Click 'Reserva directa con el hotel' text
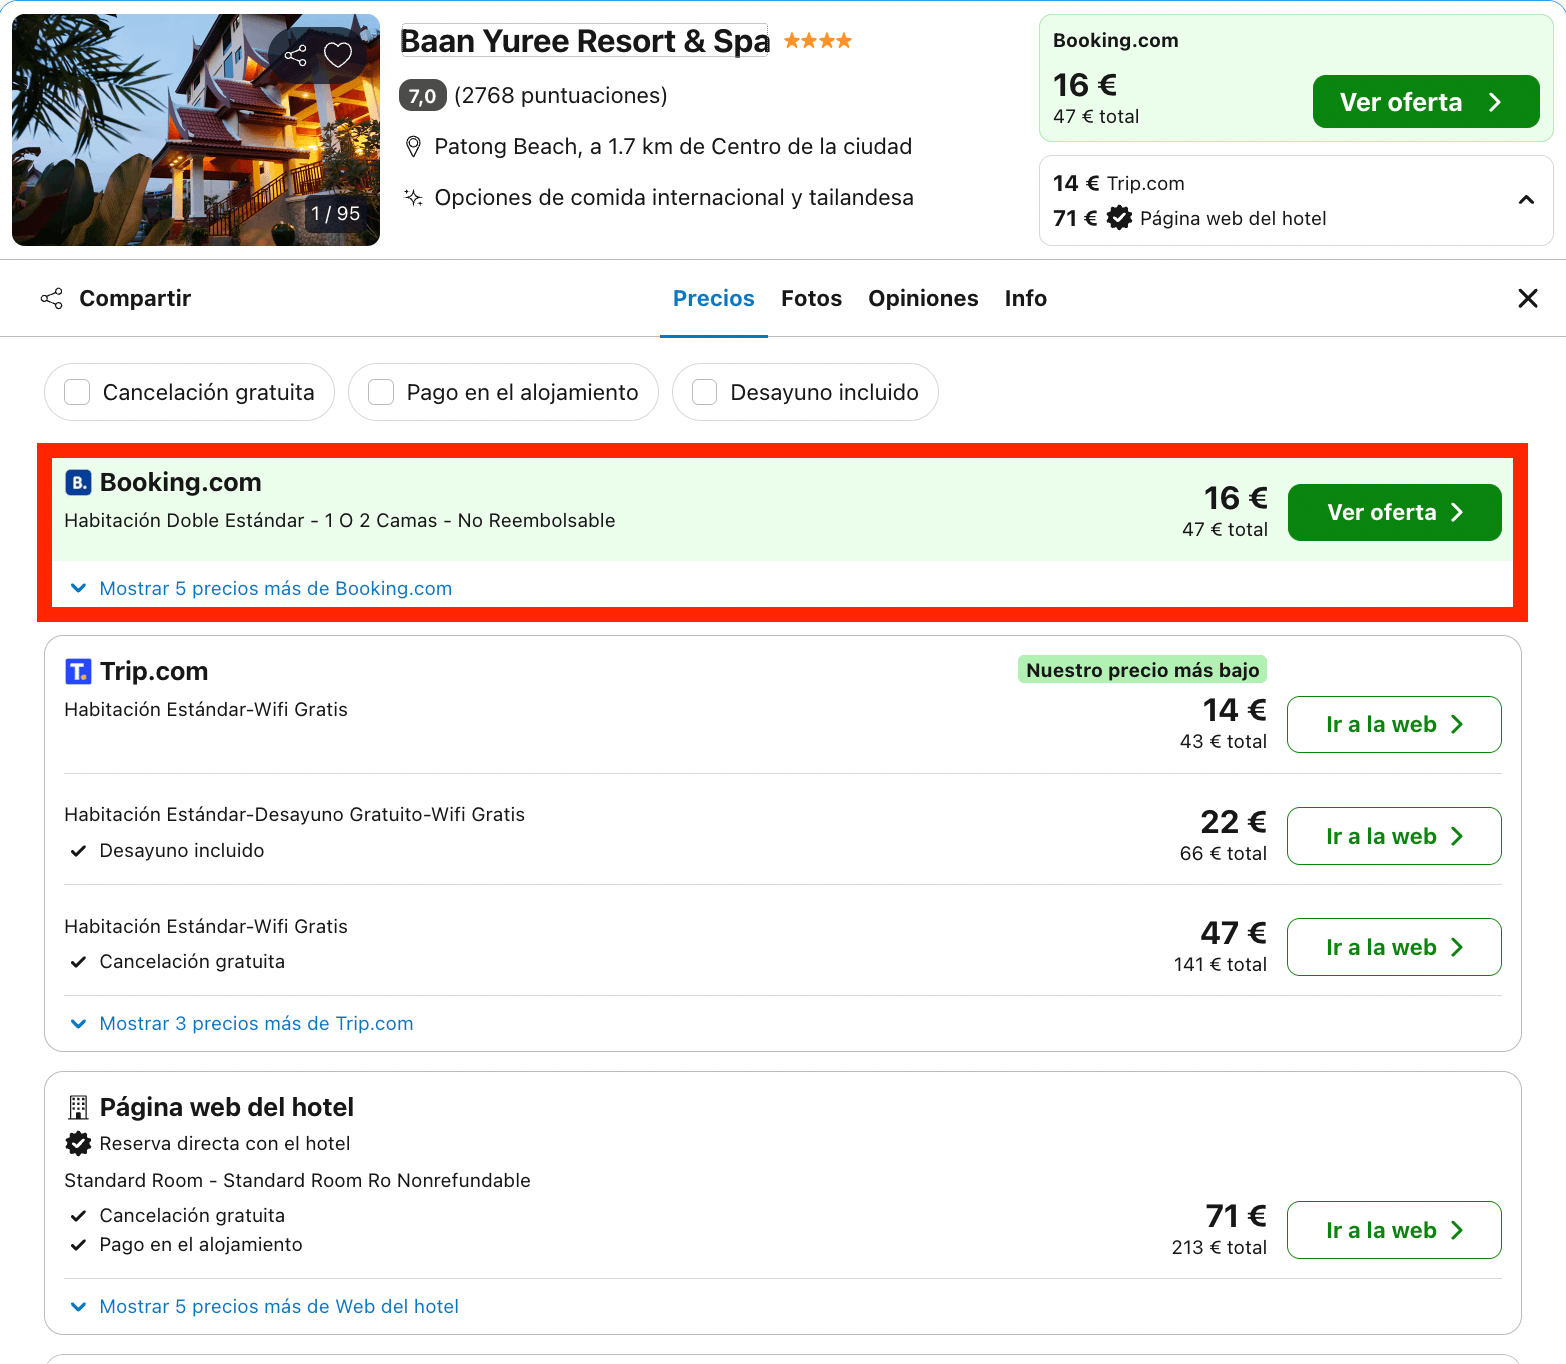 [225, 1143]
